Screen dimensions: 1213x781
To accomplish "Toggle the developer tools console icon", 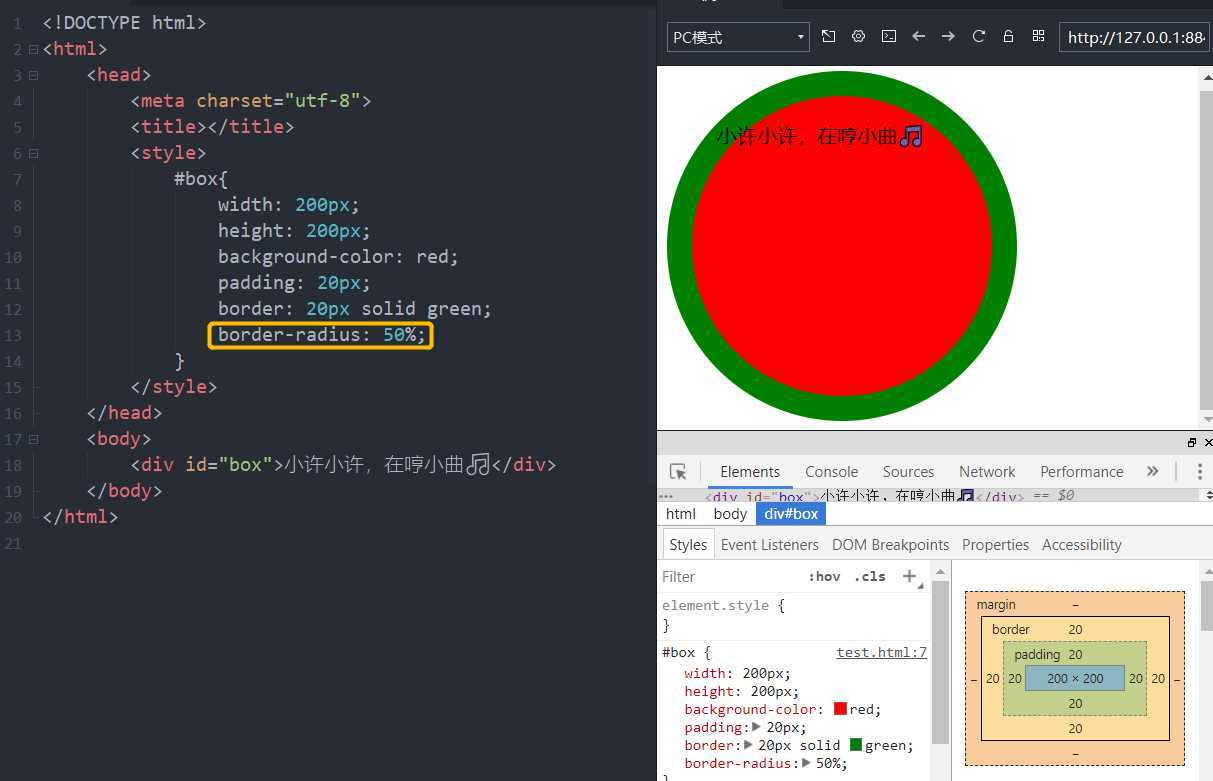I will tap(888, 37).
